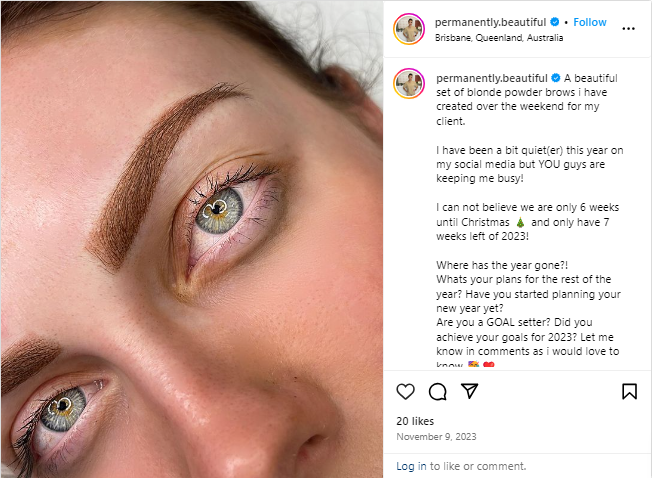Viewport: 652px width, 478px height.
Task: Share the post via paper plane icon
Action: (x=469, y=391)
